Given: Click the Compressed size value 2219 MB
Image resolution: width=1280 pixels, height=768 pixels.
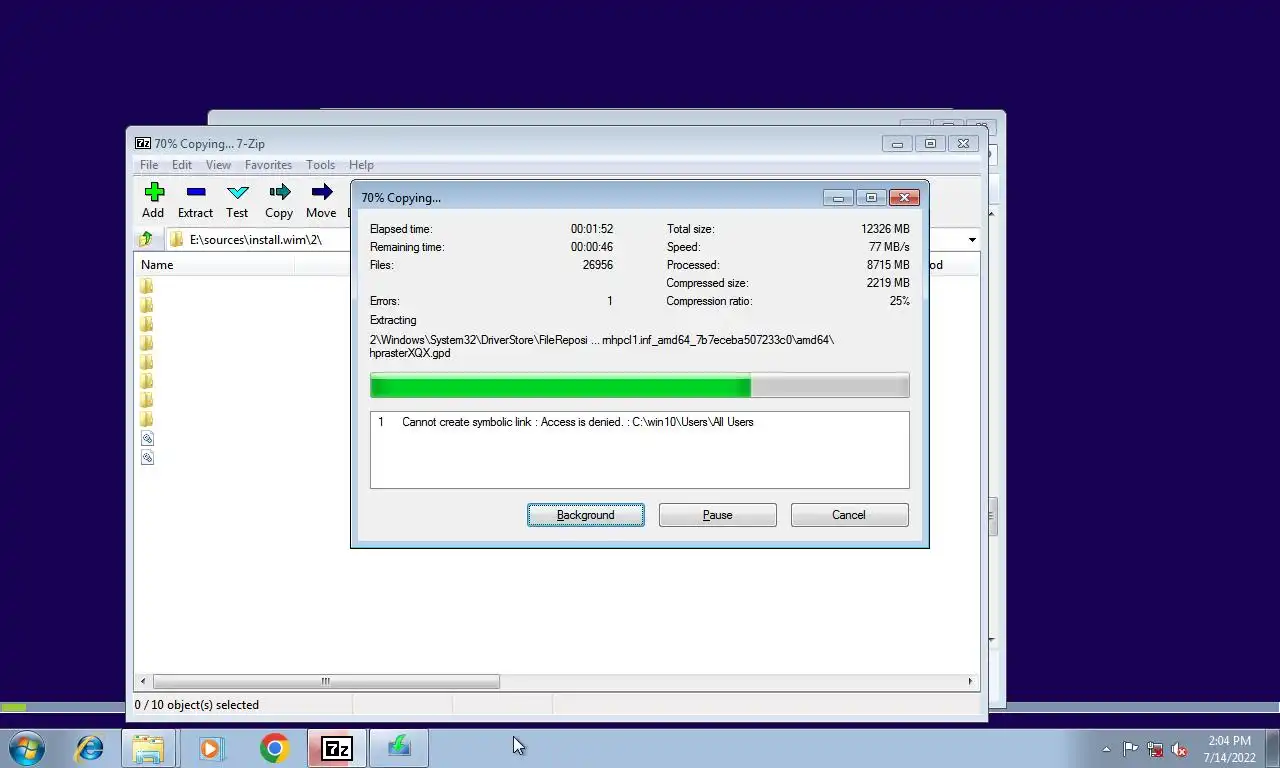Looking at the screenshot, I should (x=888, y=283).
